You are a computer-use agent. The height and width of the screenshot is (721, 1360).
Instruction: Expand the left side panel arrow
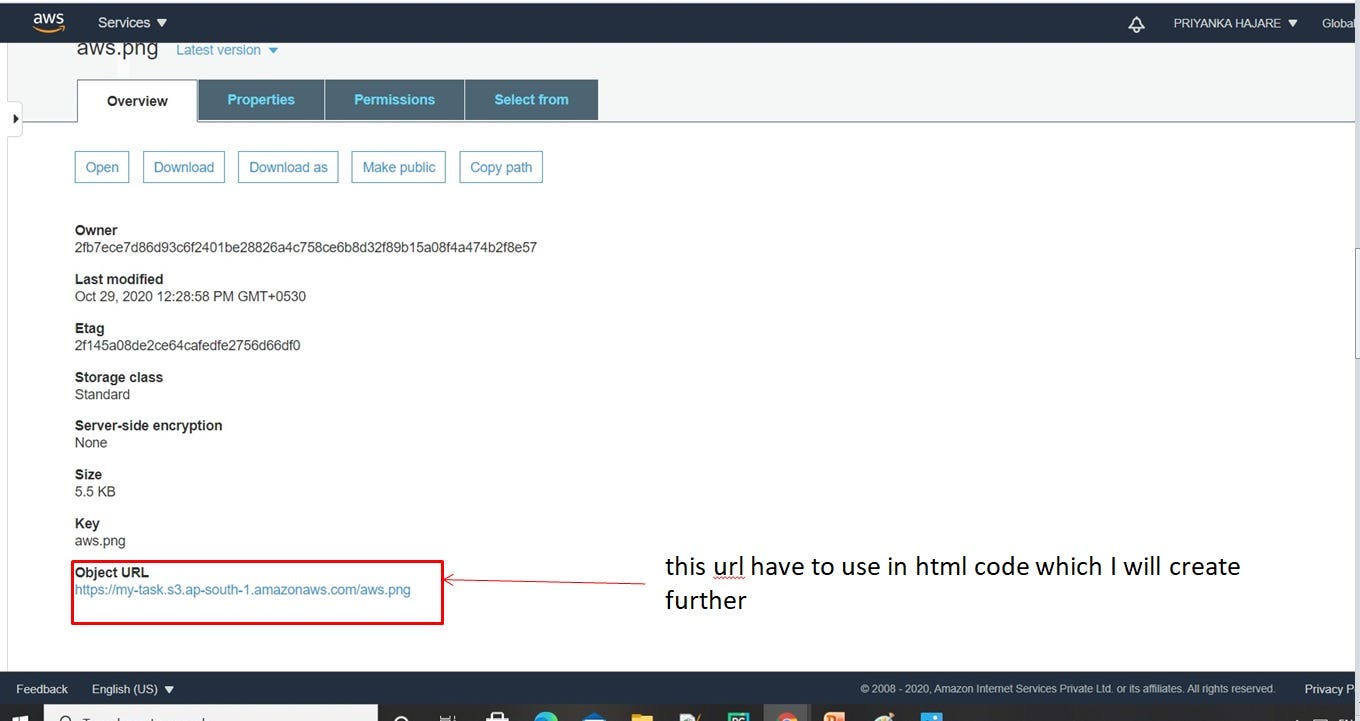click(x=15, y=119)
